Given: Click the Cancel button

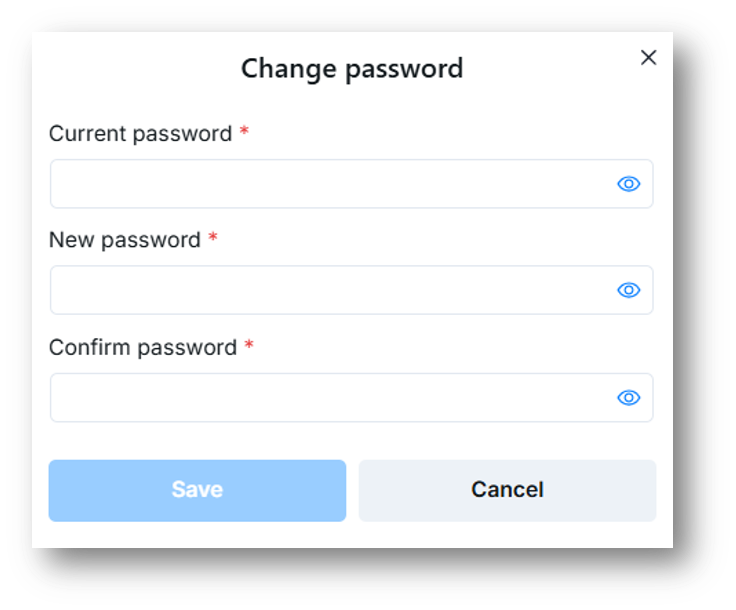Looking at the screenshot, I should coord(507,490).
